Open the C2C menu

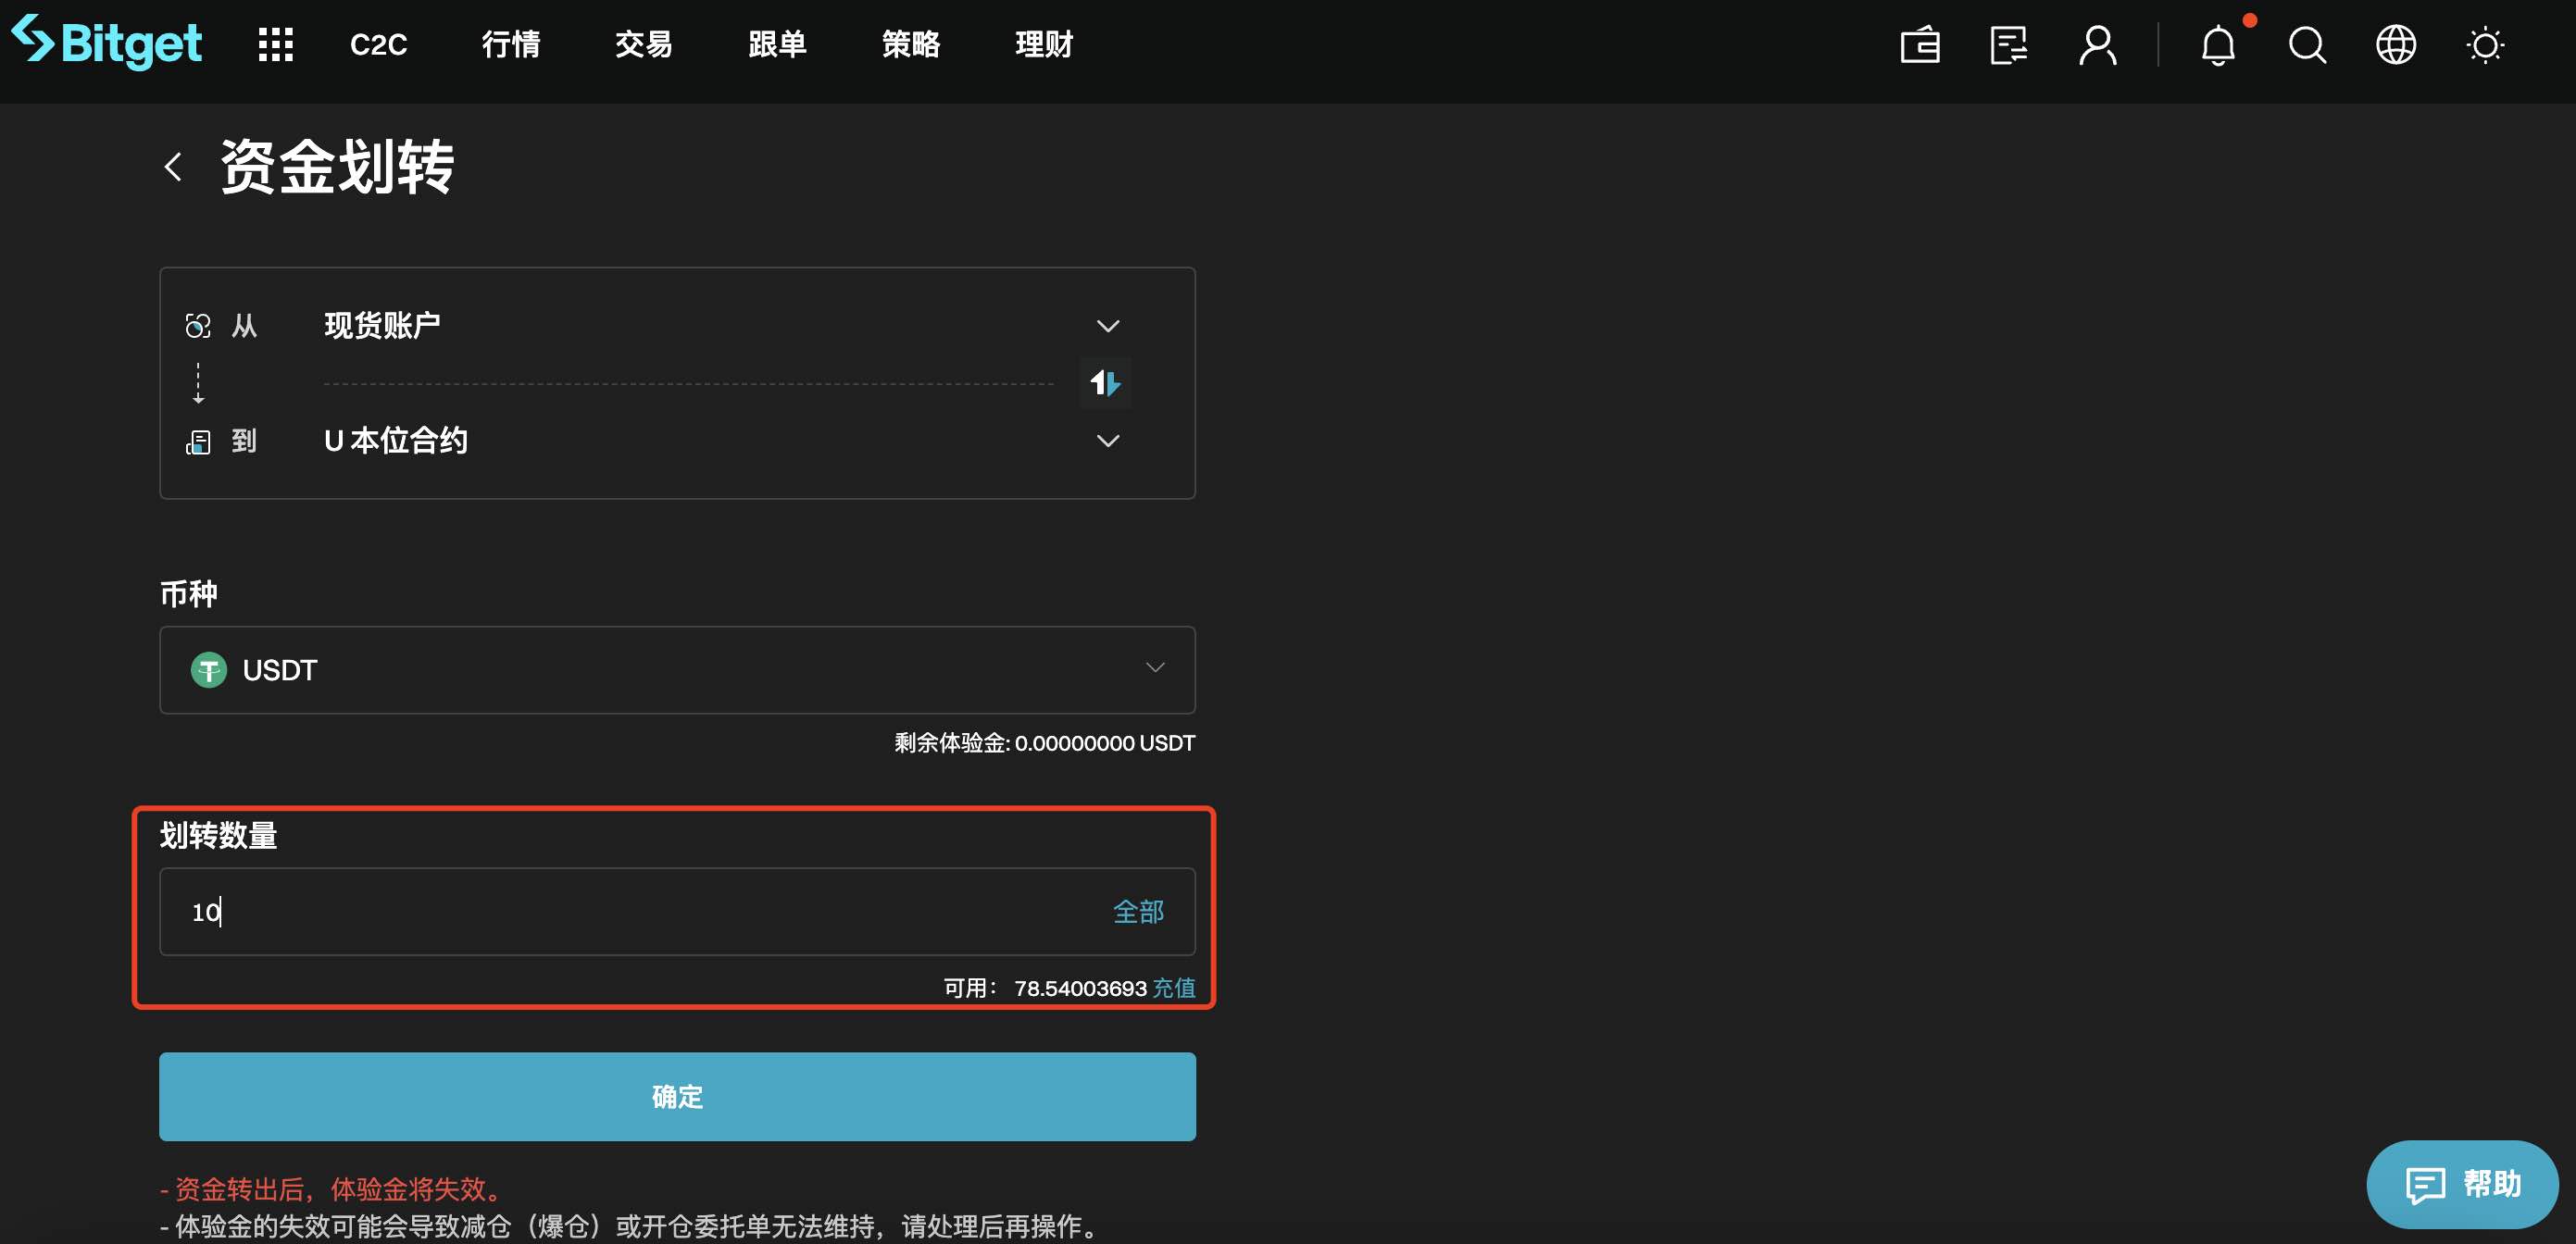(x=378, y=44)
